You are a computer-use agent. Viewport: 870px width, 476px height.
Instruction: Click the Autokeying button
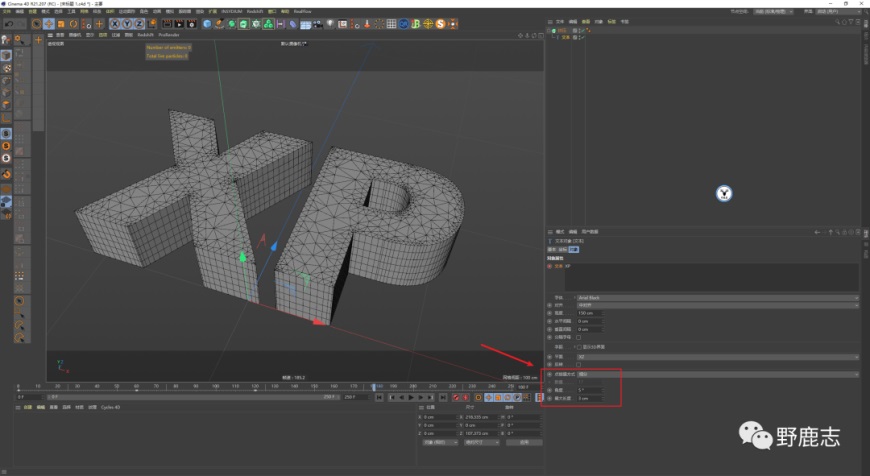tap(465, 397)
